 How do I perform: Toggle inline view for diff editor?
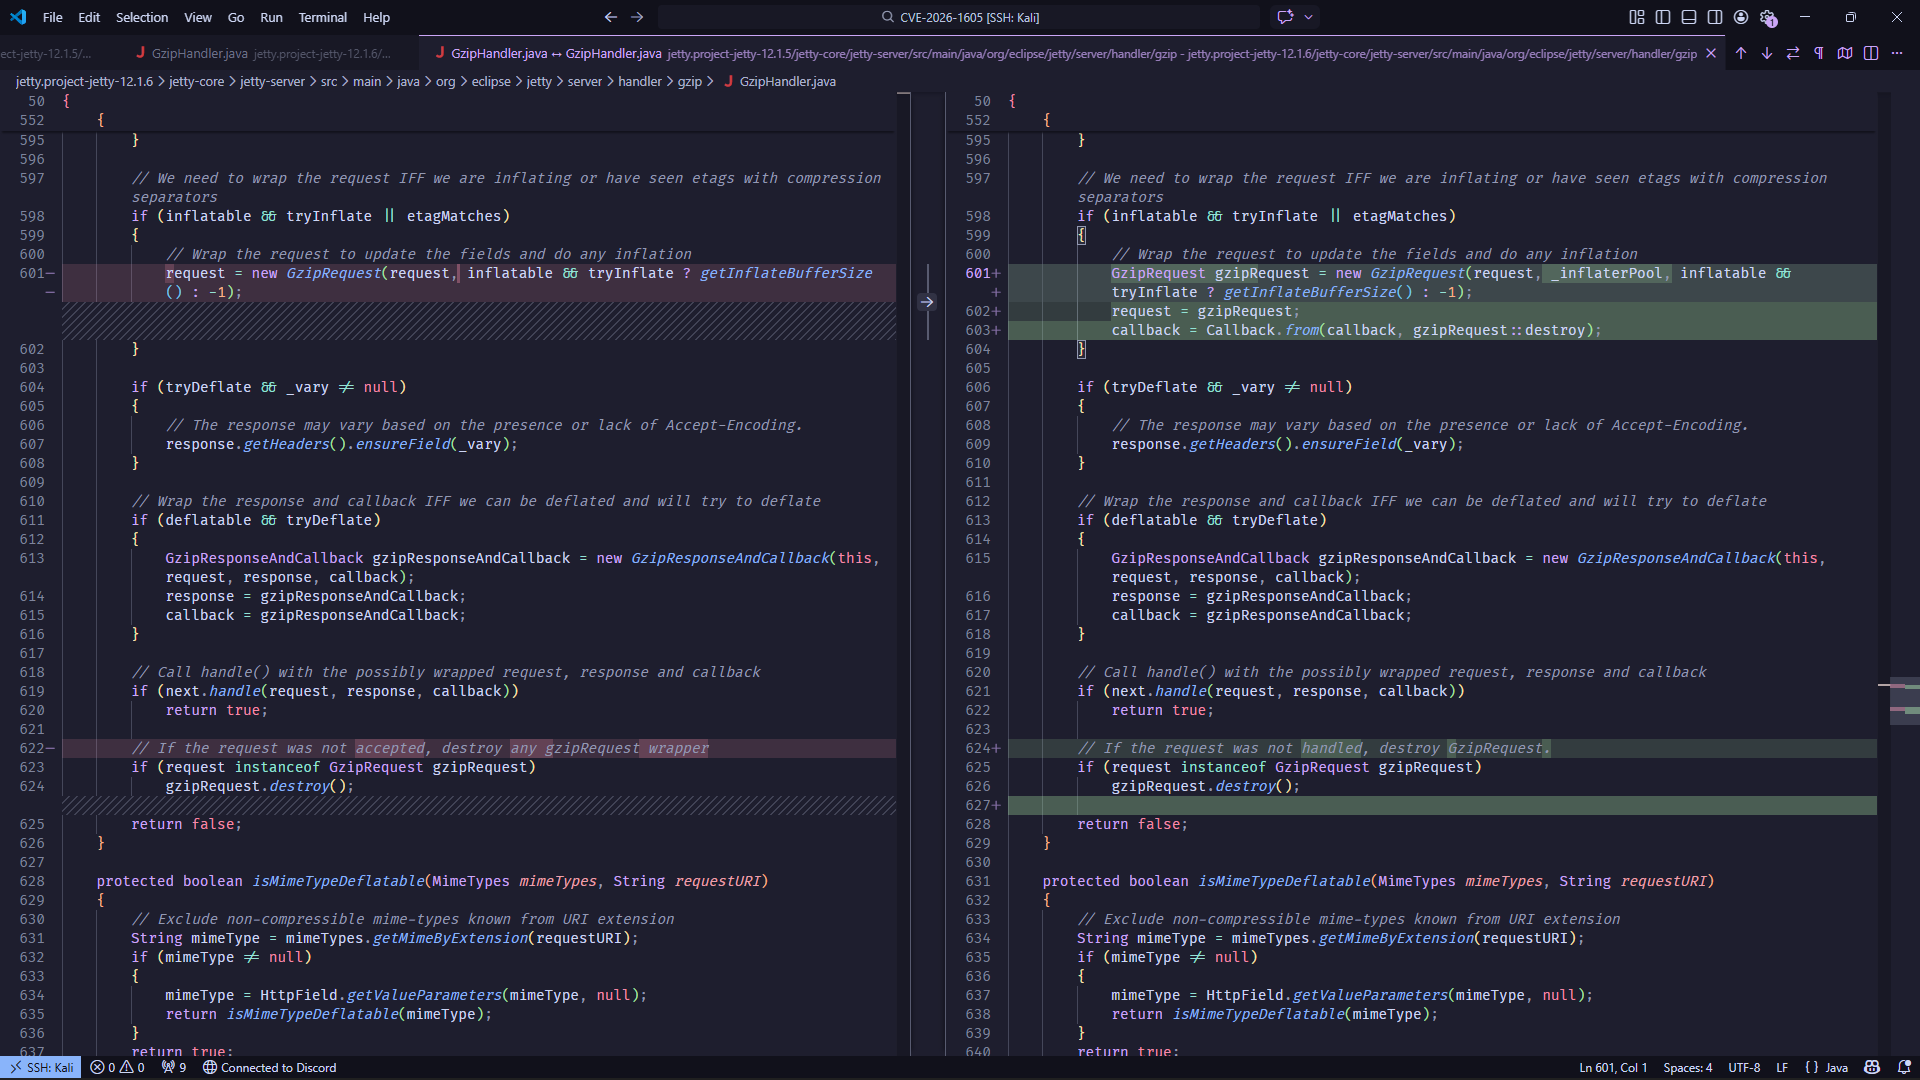tap(1871, 53)
